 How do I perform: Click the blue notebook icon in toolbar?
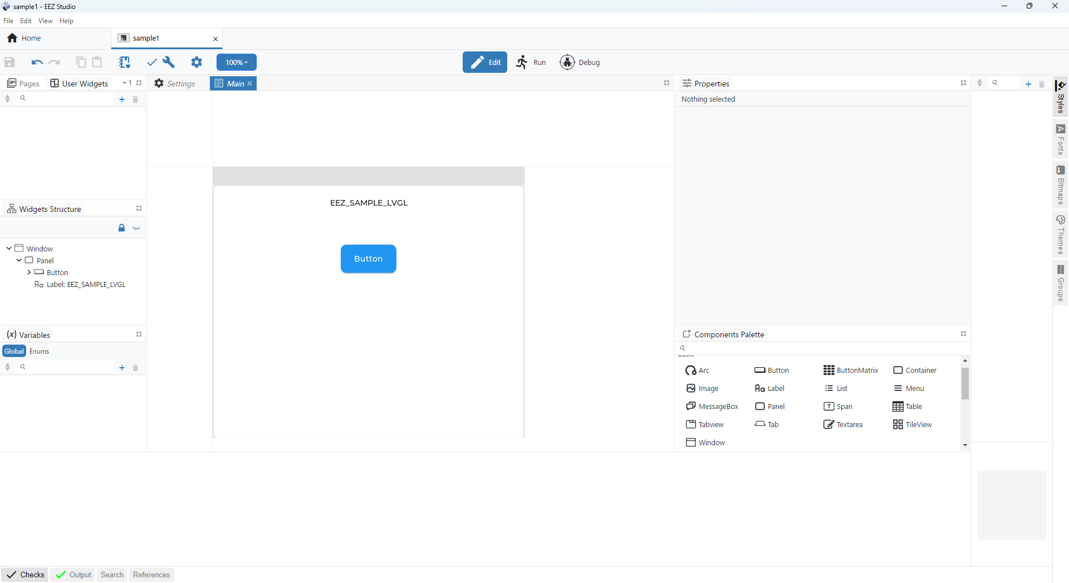point(125,62)
